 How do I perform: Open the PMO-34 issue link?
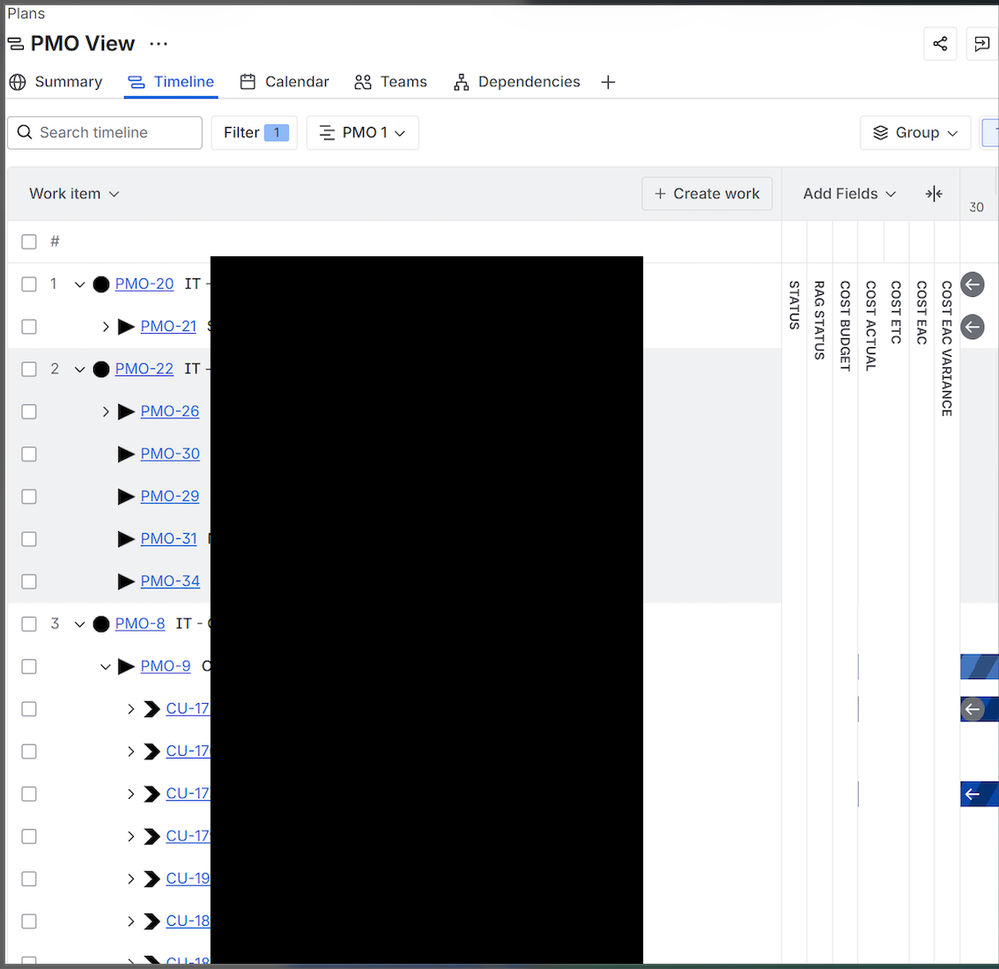pos(170,581)
